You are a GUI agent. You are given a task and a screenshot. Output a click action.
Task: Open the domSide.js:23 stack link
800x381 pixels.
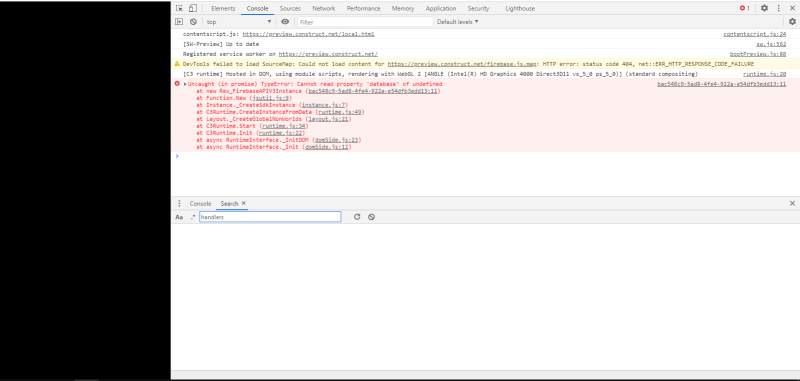[337, 140]
